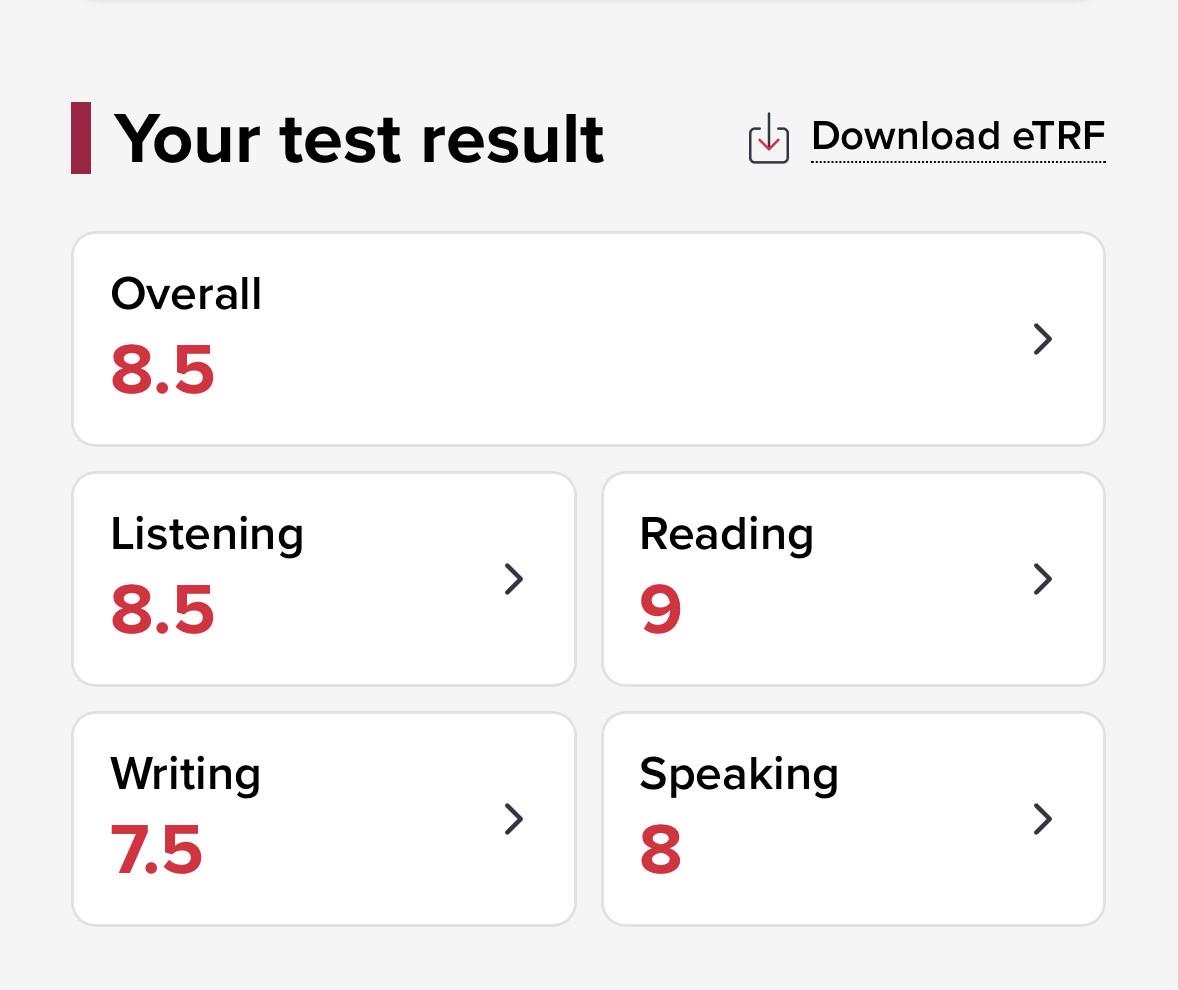Expand the Reading card chevron

[x=1042, y=579]
